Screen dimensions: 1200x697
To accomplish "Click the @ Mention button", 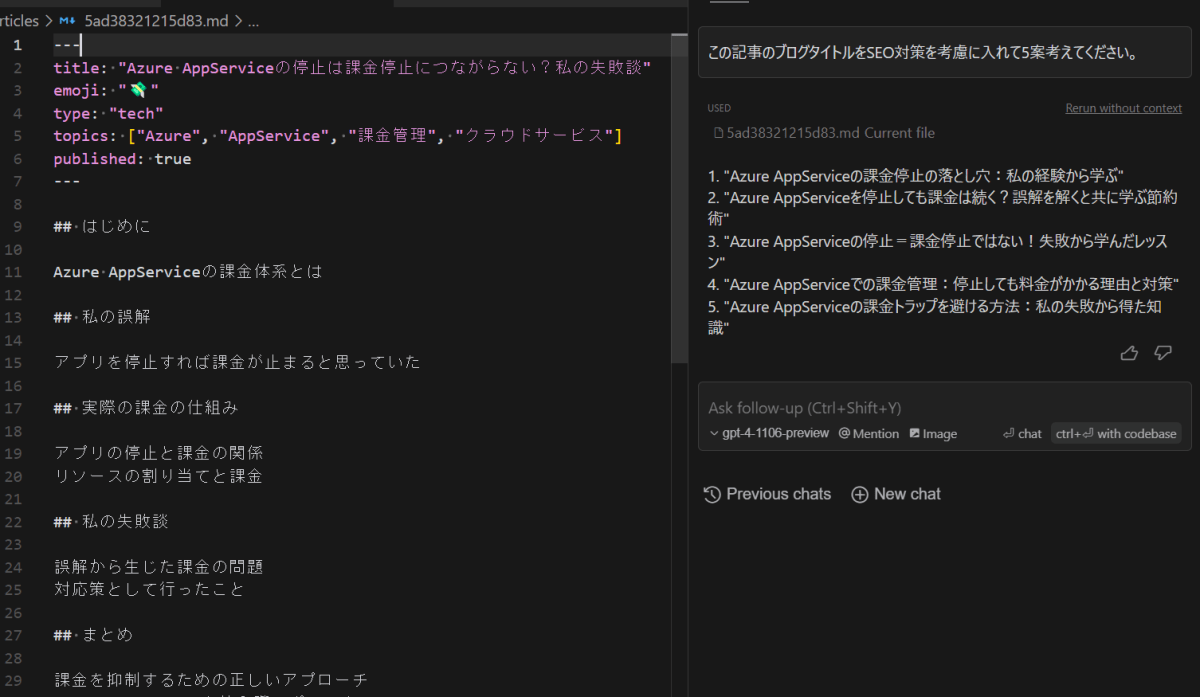I will pos(869,433).
